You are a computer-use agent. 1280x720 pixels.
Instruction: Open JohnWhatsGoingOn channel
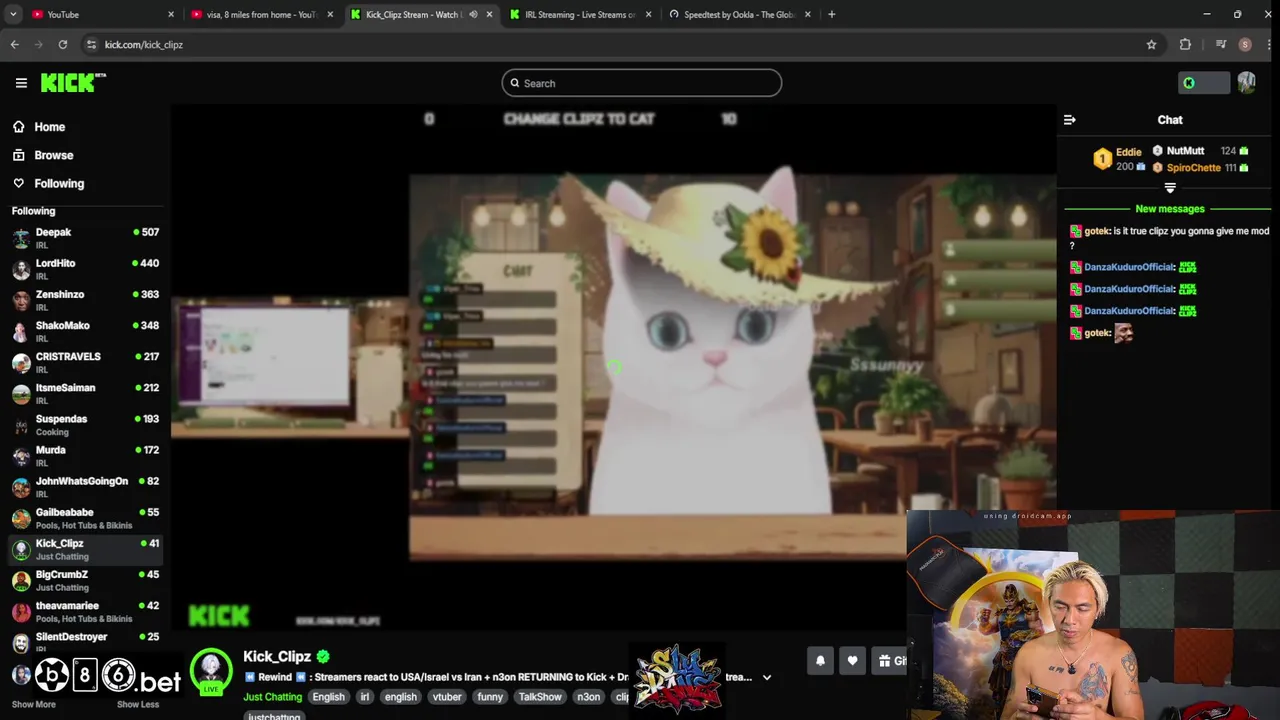[85, 486]
